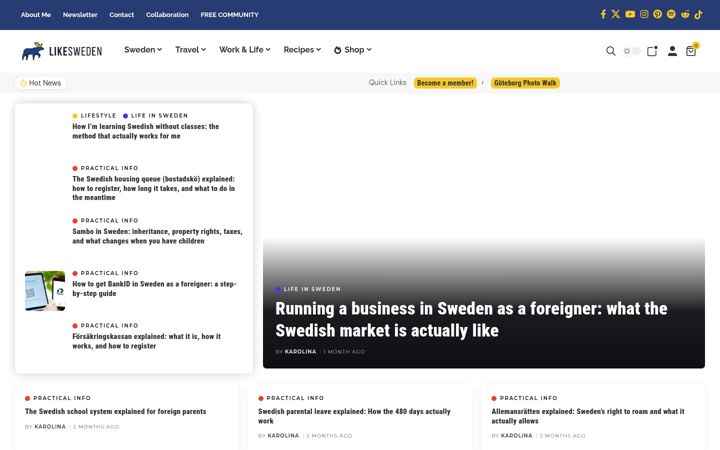Open the Instagram profile icon

coord(644,14)
